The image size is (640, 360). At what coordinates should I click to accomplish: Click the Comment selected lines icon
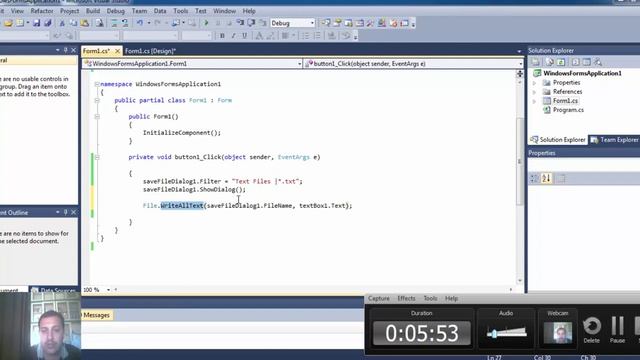pos(114,23)
